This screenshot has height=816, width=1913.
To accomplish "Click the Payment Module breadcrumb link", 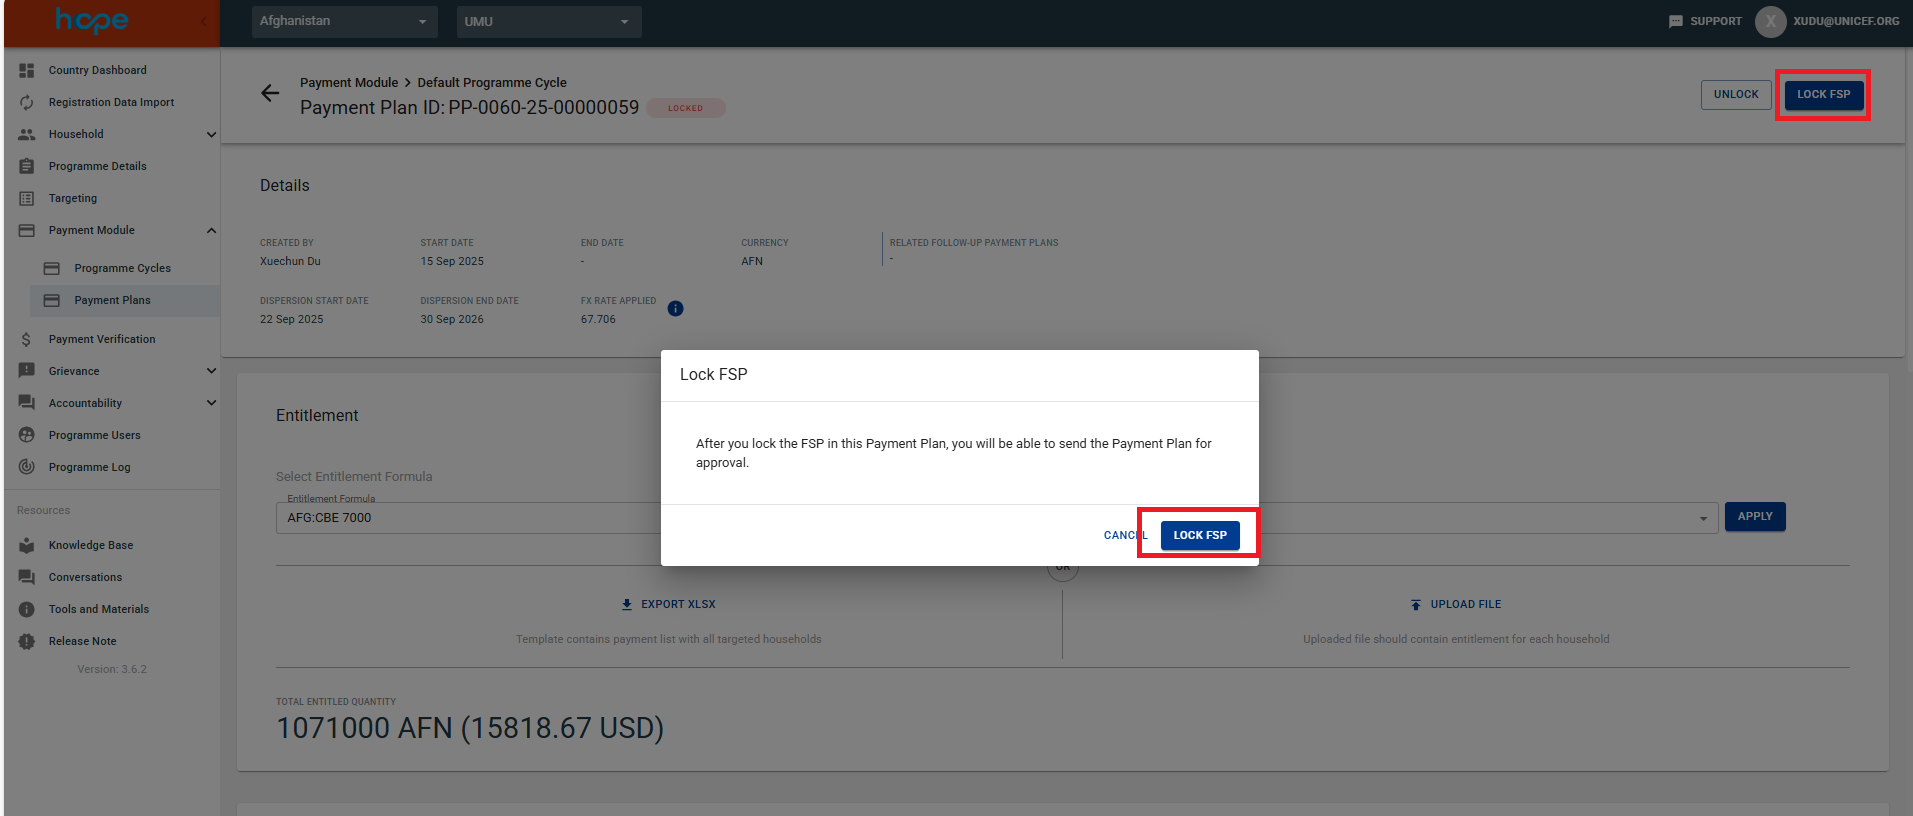I will point(349,83).
